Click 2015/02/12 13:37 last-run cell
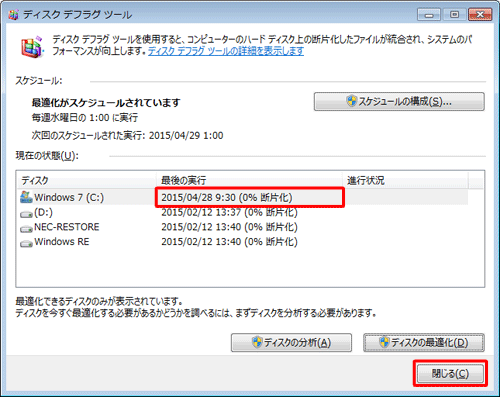This screenshot has height=397, width=500. click(229, 212)
